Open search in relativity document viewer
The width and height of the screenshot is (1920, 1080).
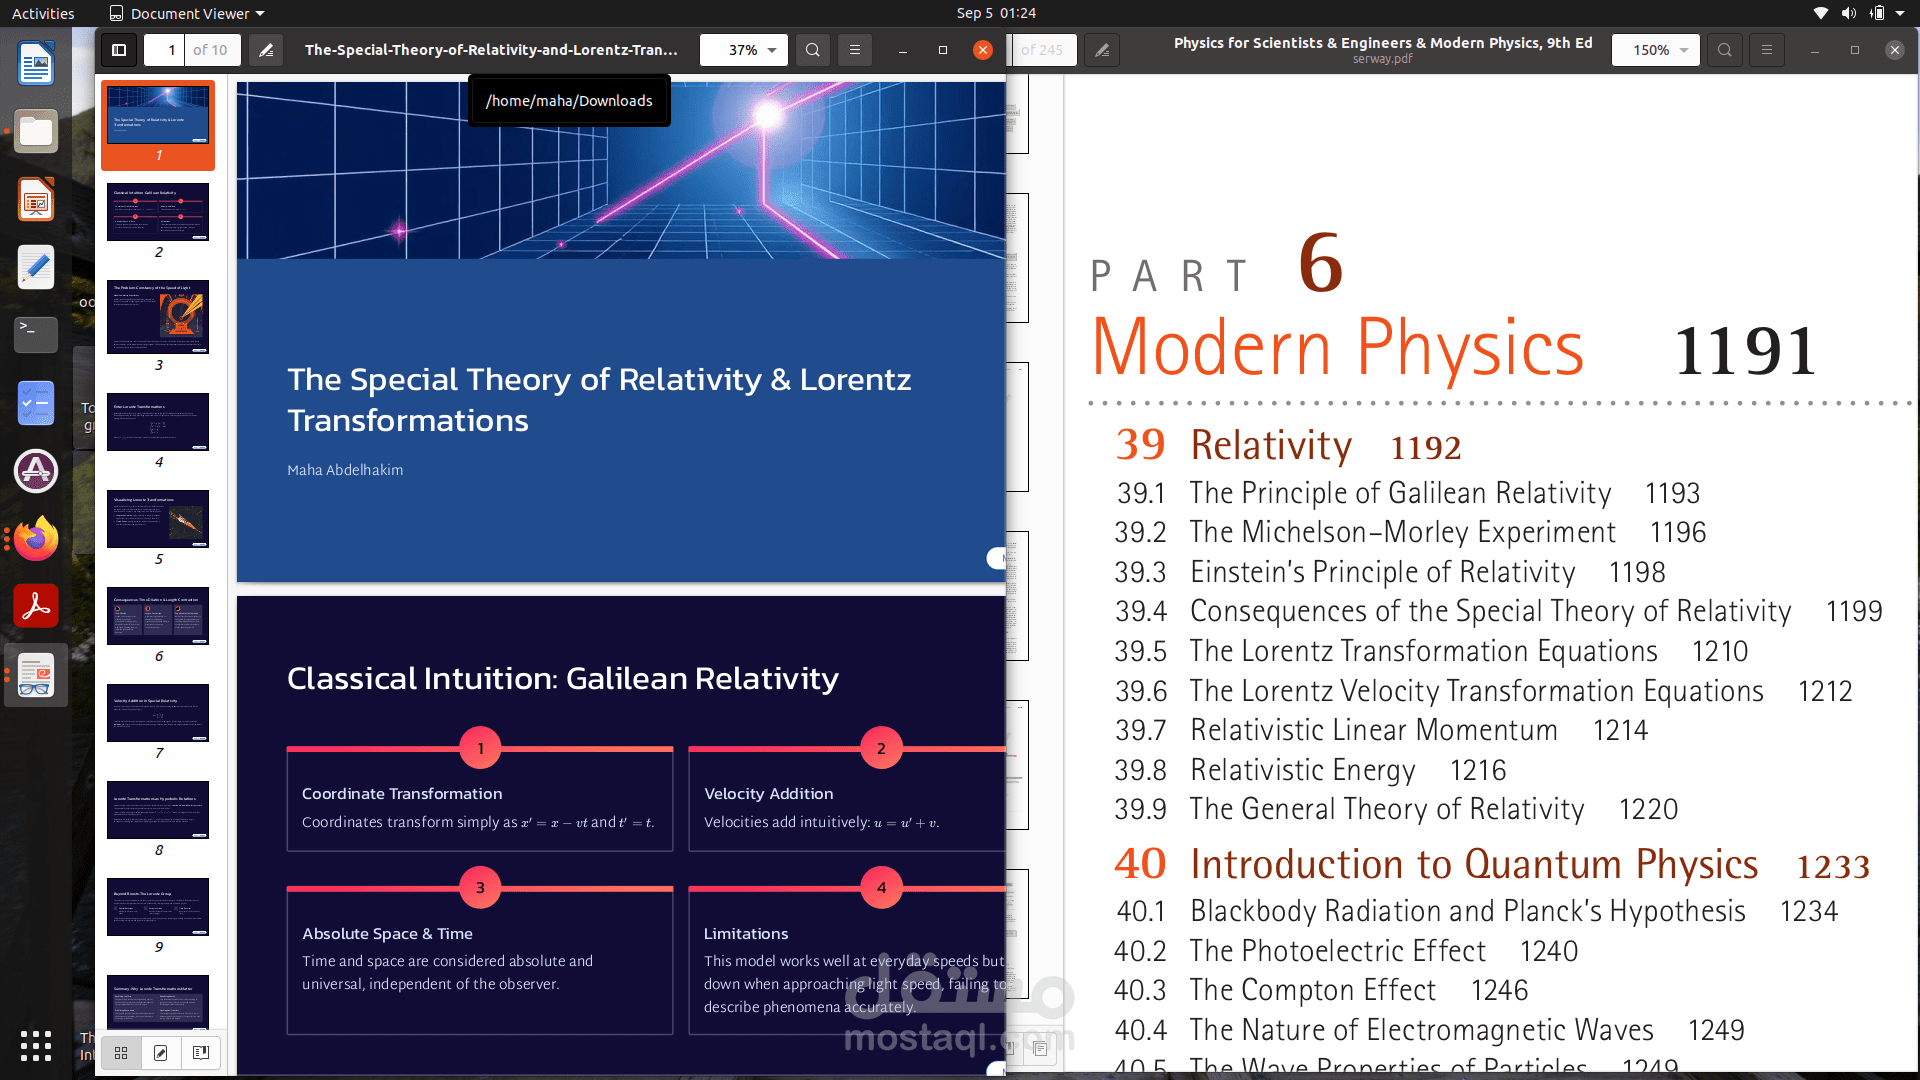pos(813,50)
